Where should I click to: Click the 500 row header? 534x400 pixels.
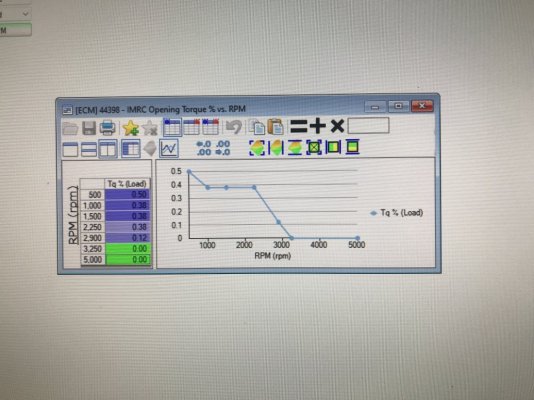[92, 194]
